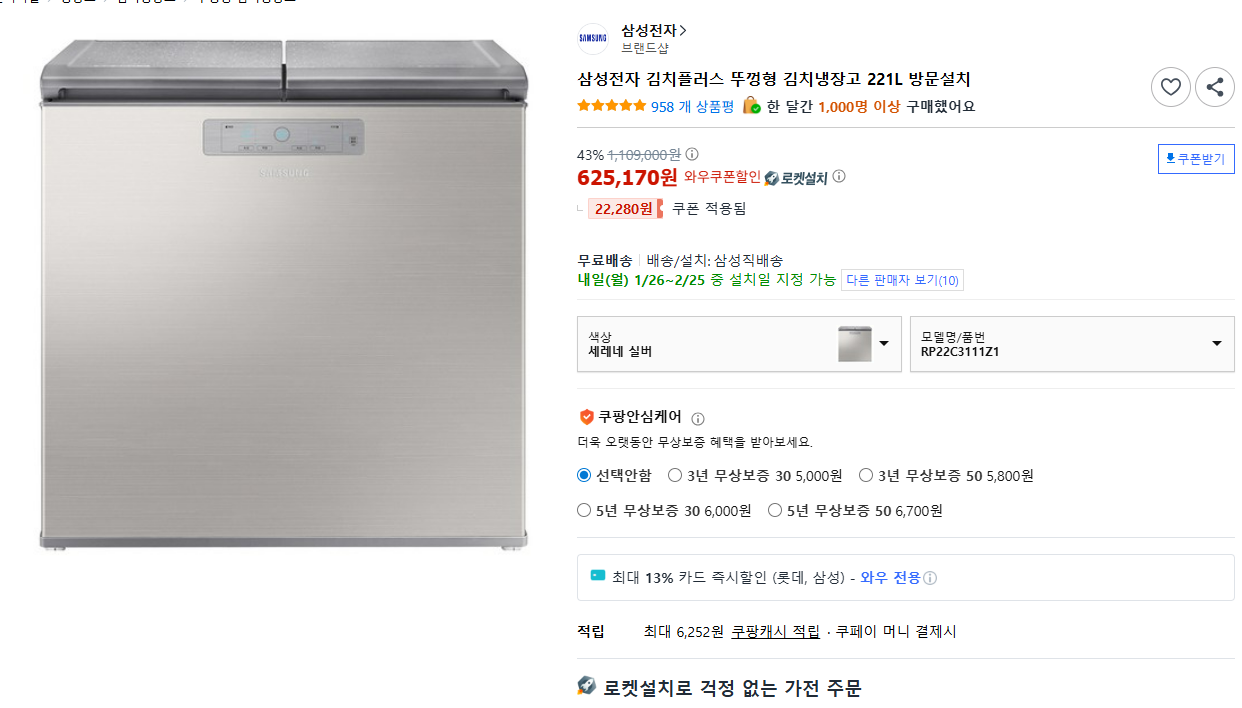Click 다른 판매자 보기(10) button
This screenshot has width=1242, height=708.
coord(902,280)
